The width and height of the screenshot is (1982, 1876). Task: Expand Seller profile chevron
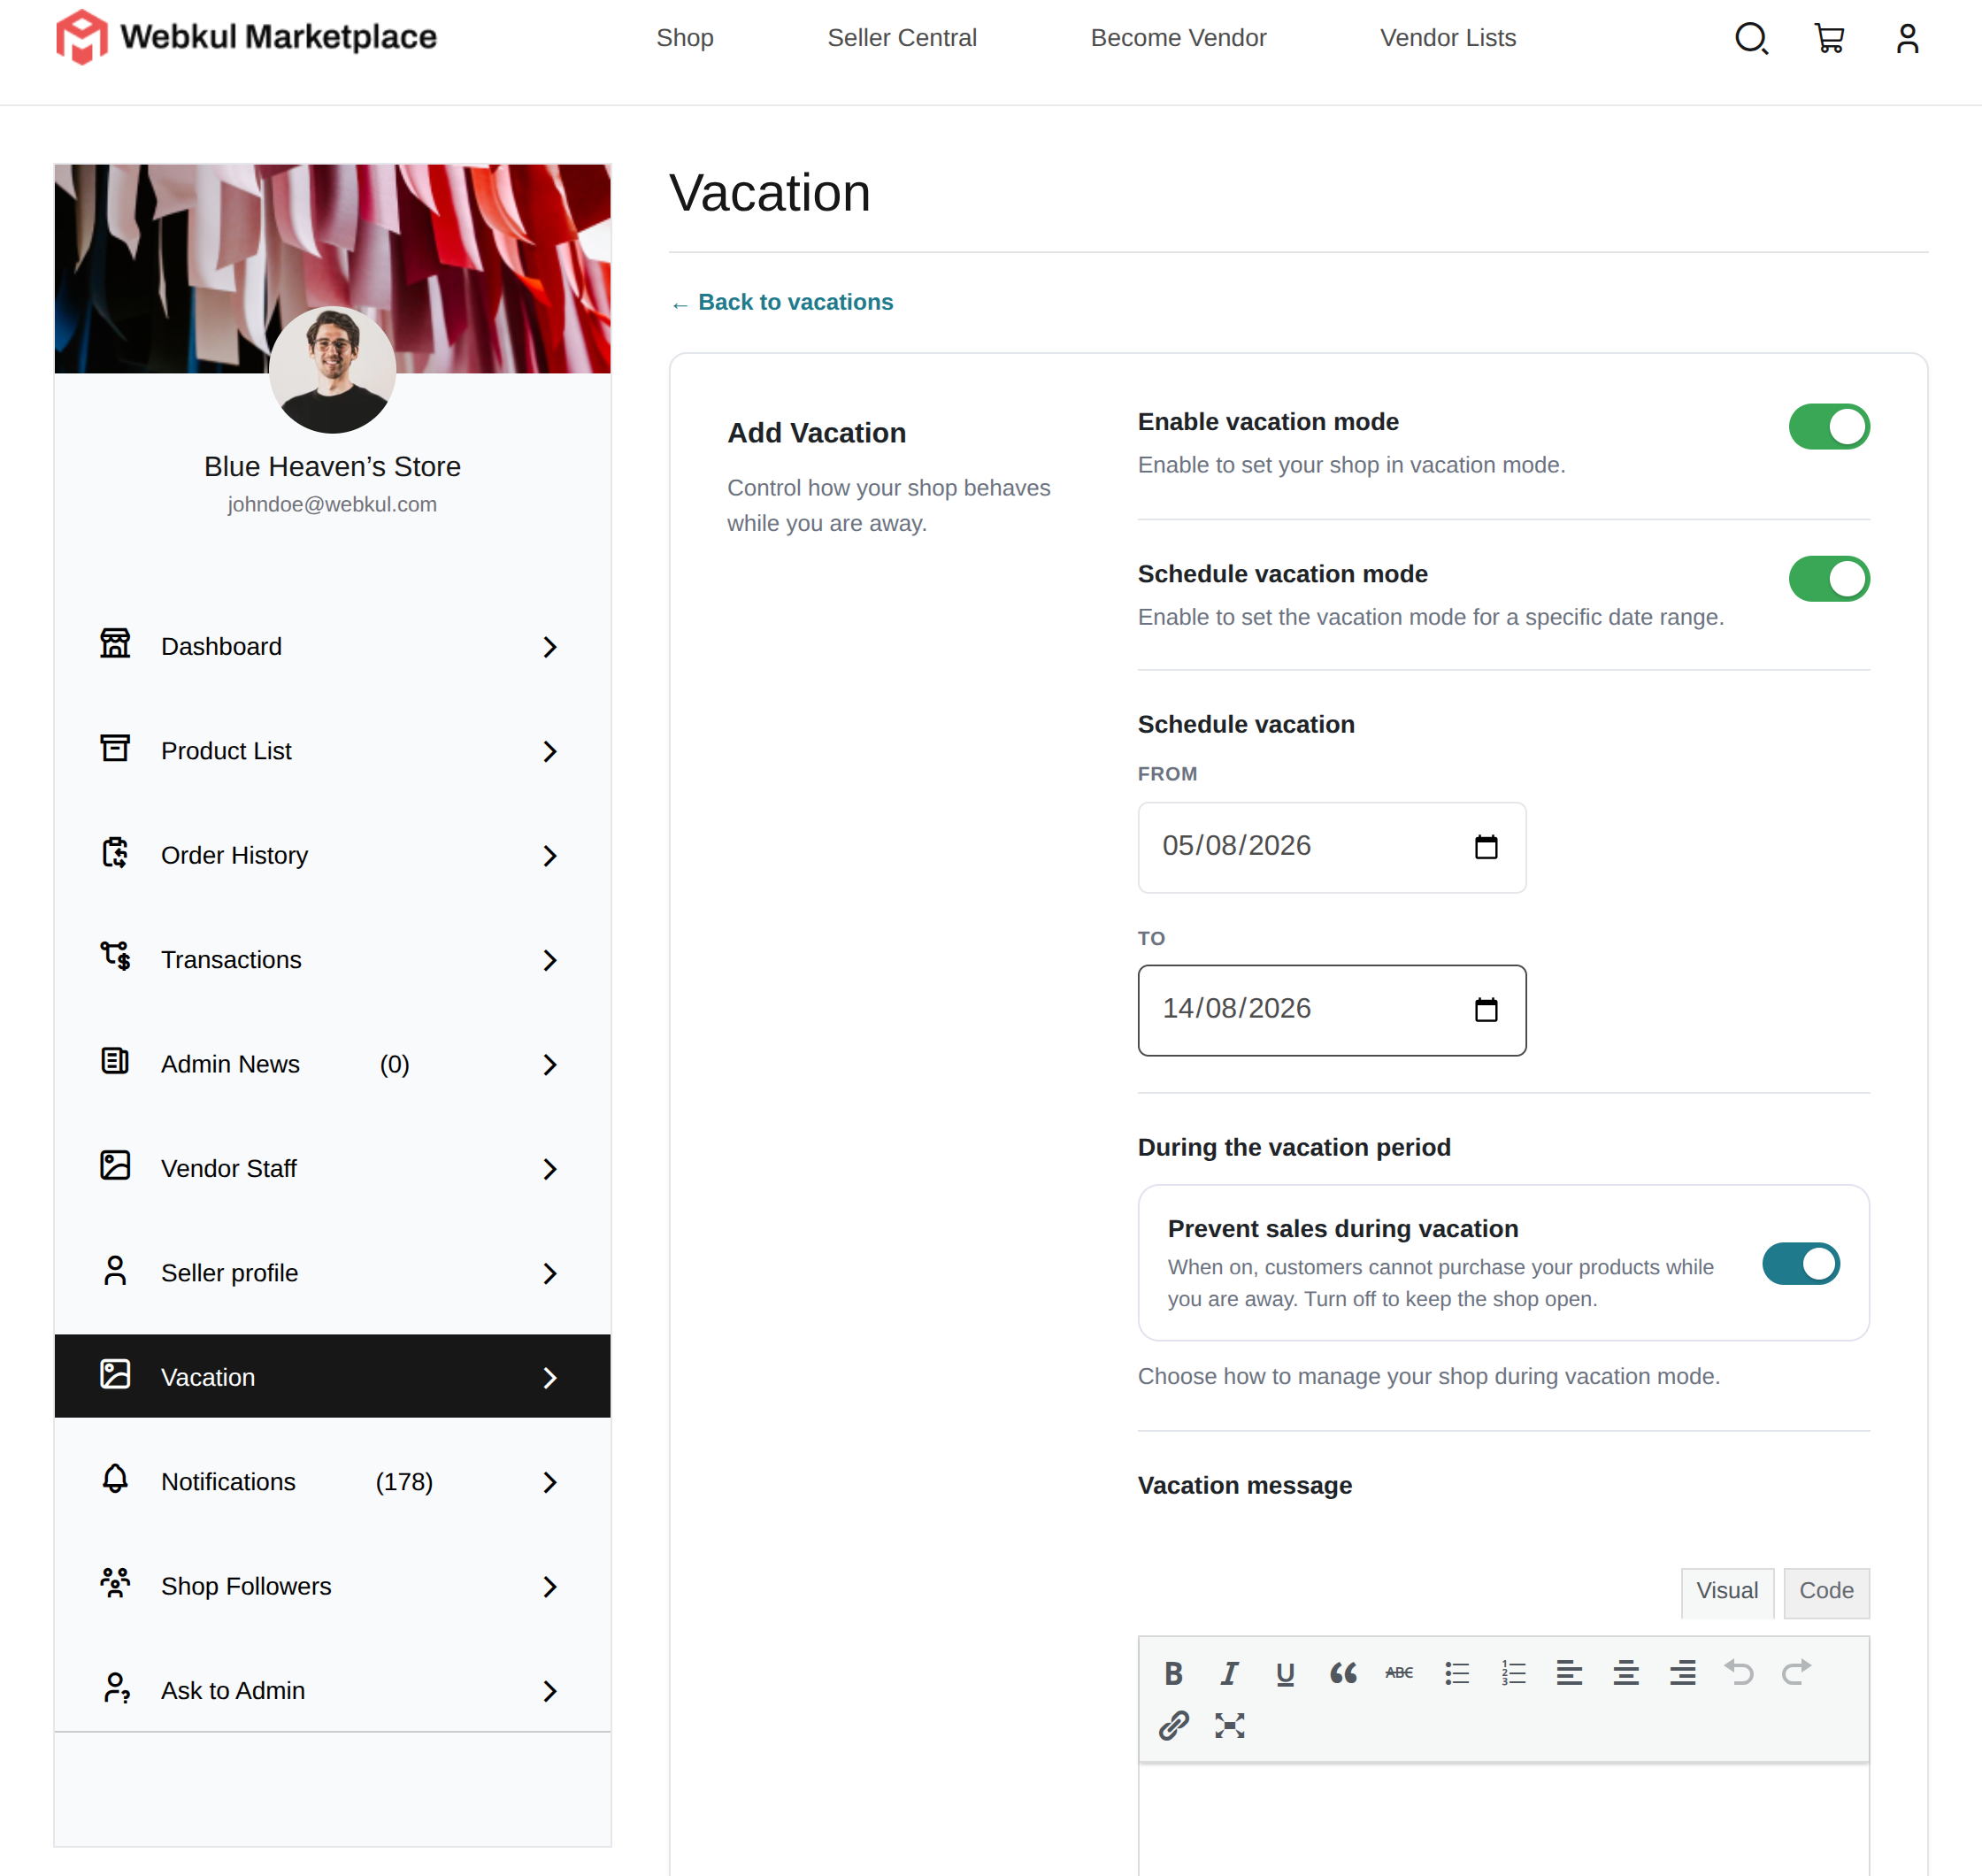pyautogui.click(x=549, y=1273)
